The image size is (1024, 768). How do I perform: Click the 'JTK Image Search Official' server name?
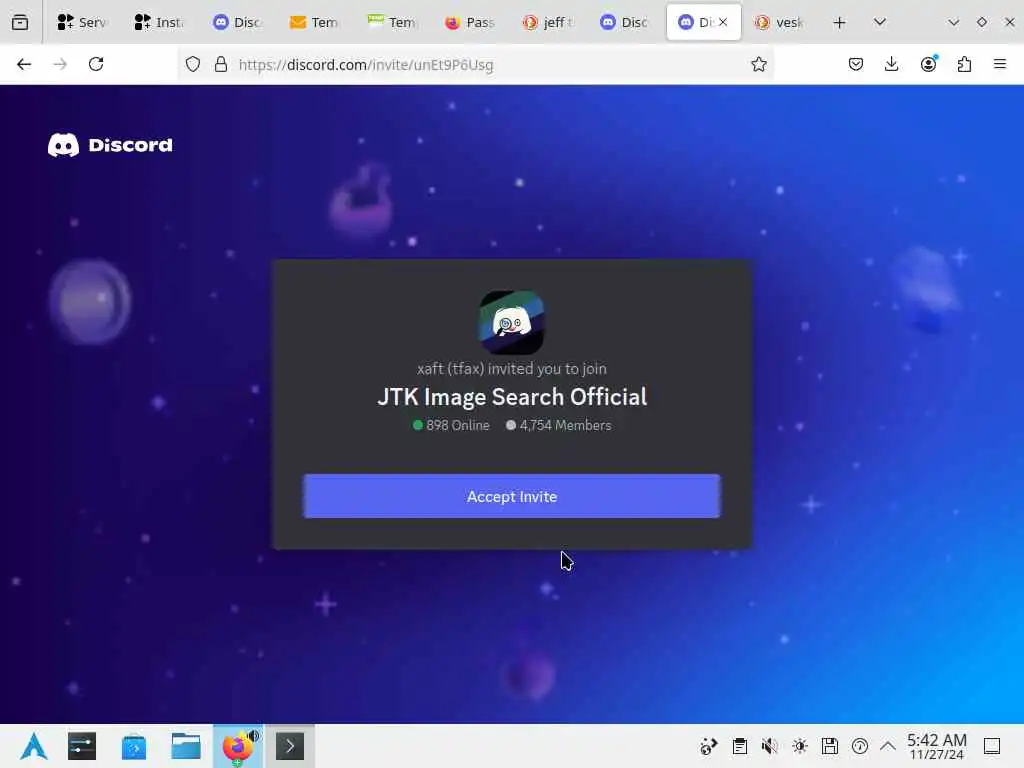[512, 397]
